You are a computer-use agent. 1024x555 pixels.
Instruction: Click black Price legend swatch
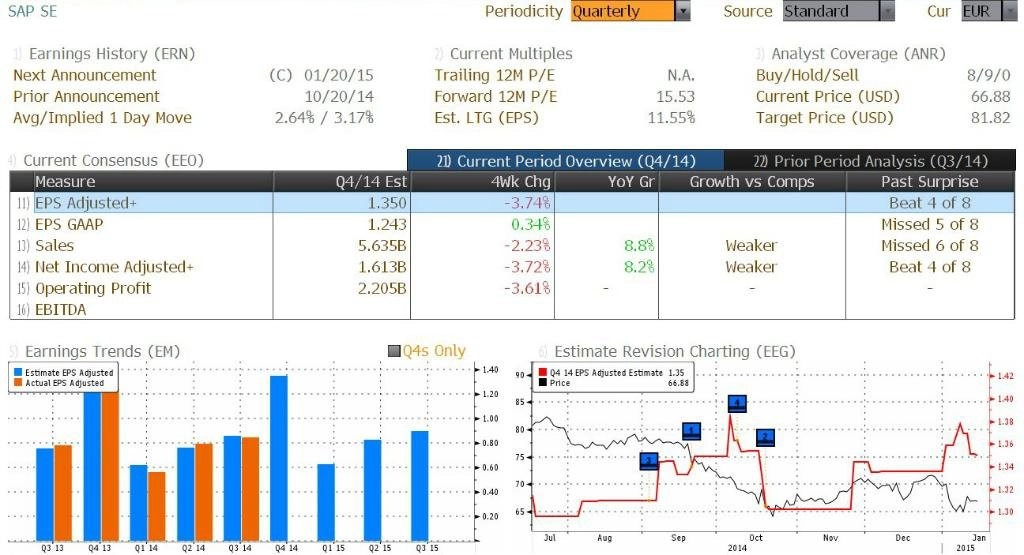point(543,383)
